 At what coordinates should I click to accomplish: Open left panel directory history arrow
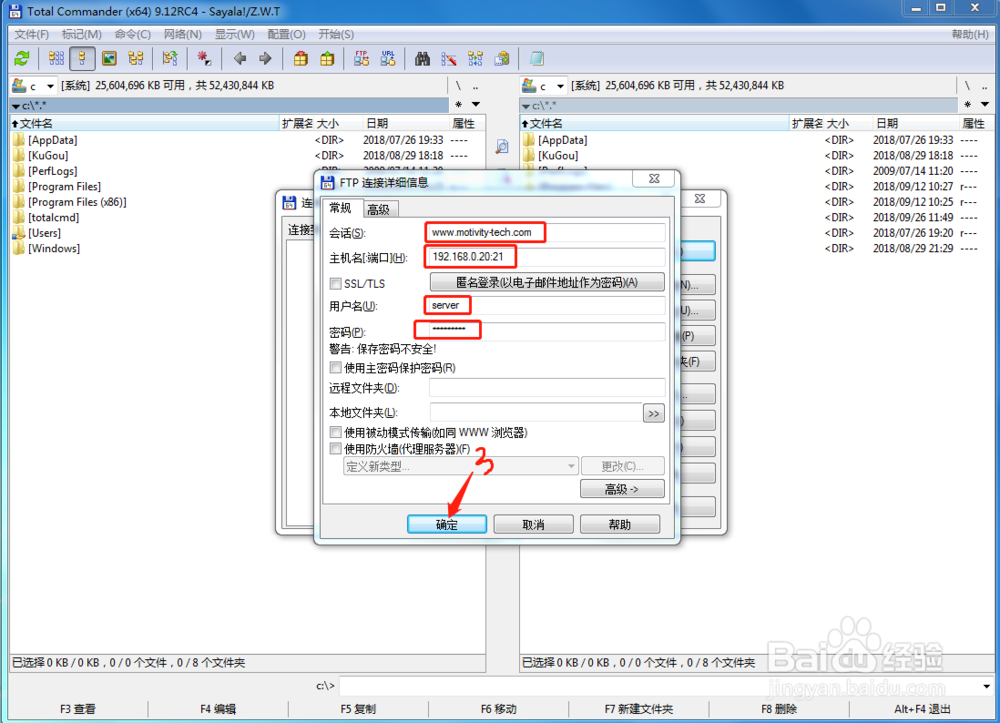(476, 104)
